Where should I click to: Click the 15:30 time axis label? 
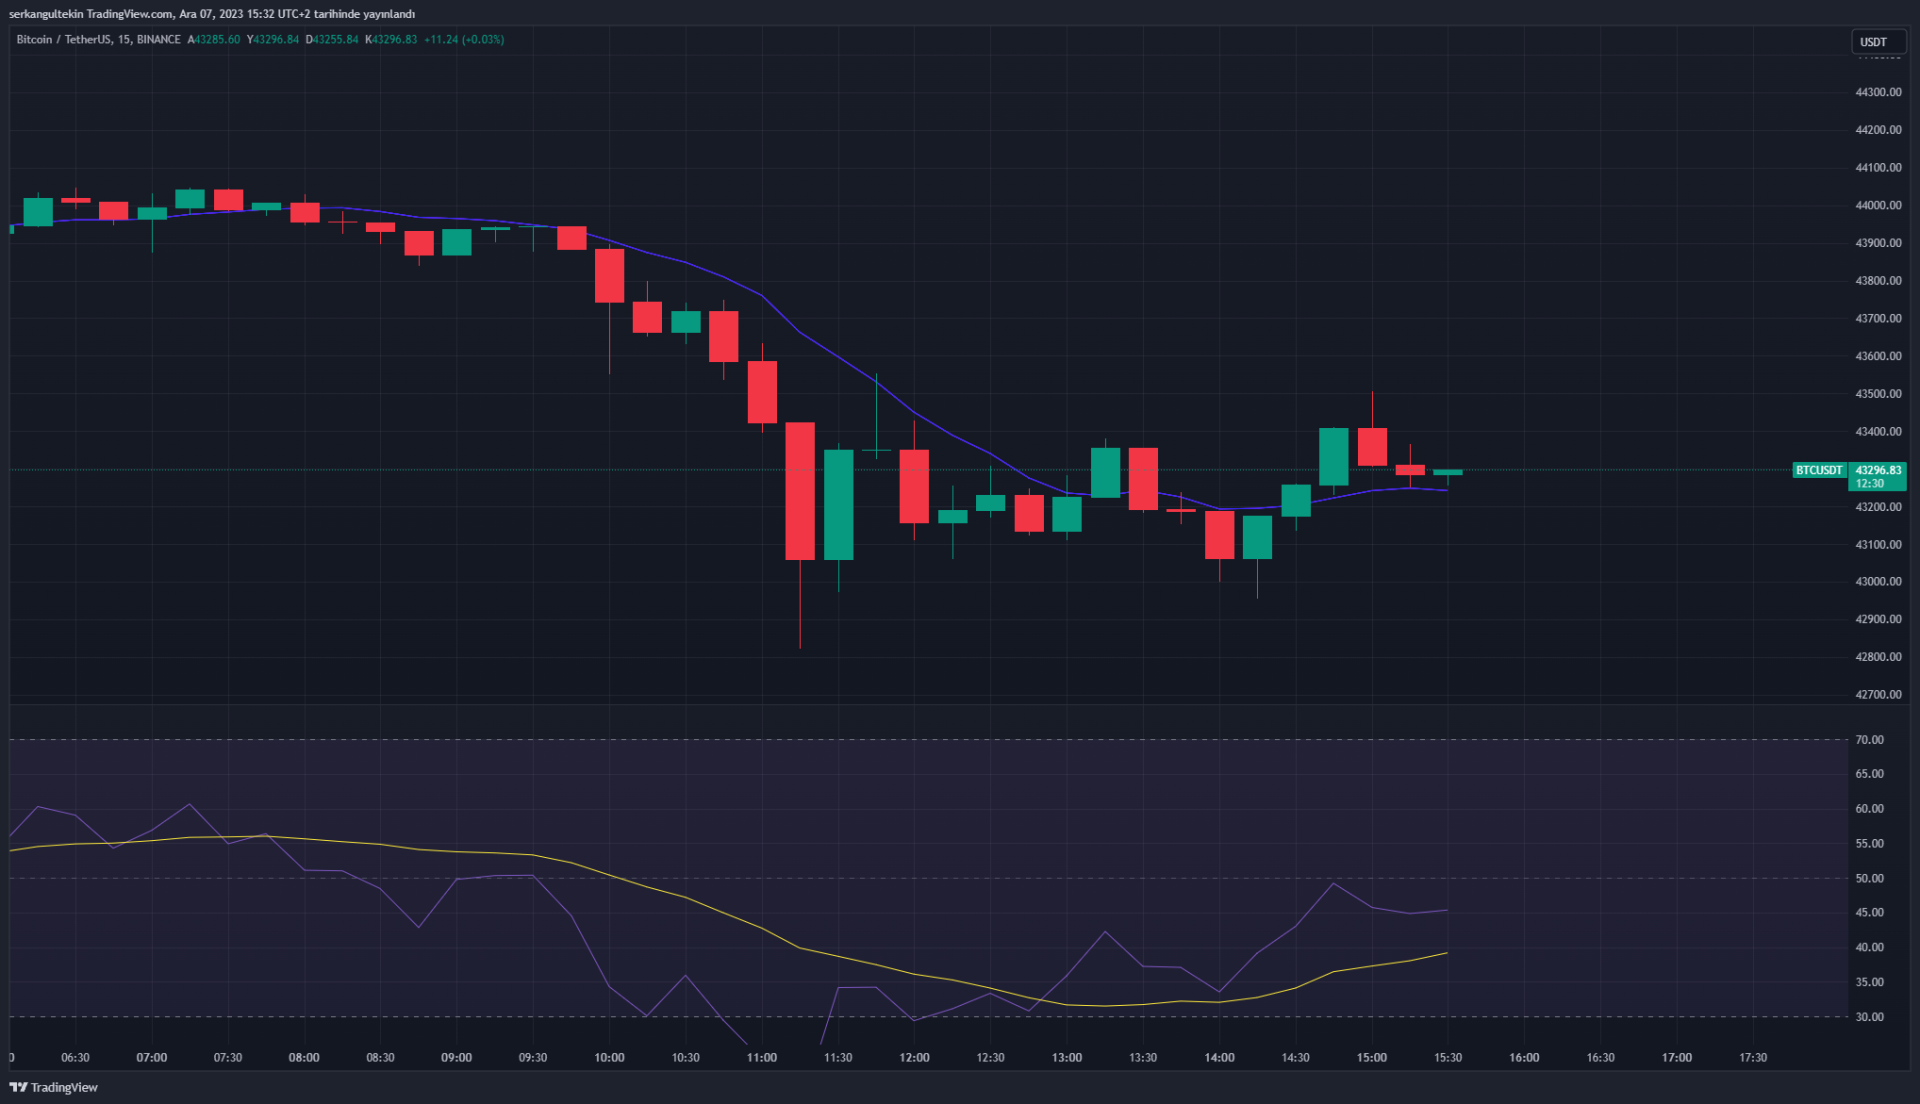(1447, 1057)
